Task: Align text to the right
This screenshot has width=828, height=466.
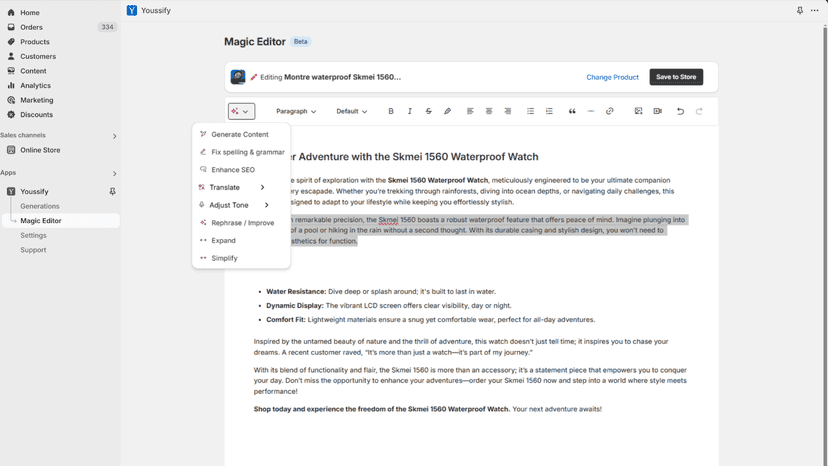Action: [x=507, y=111]
